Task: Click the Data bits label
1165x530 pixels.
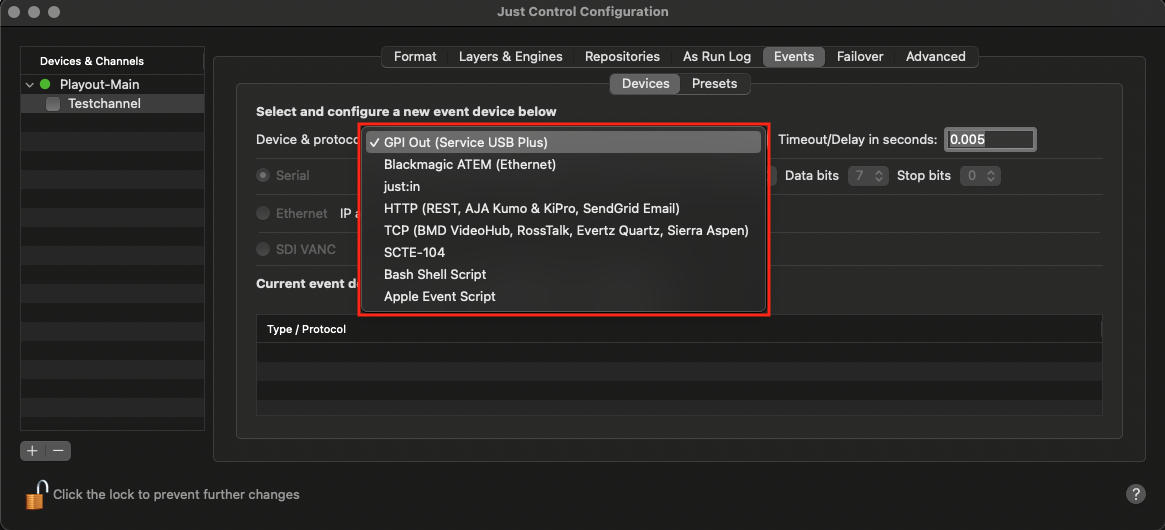Action: click(x=812, y=176)
